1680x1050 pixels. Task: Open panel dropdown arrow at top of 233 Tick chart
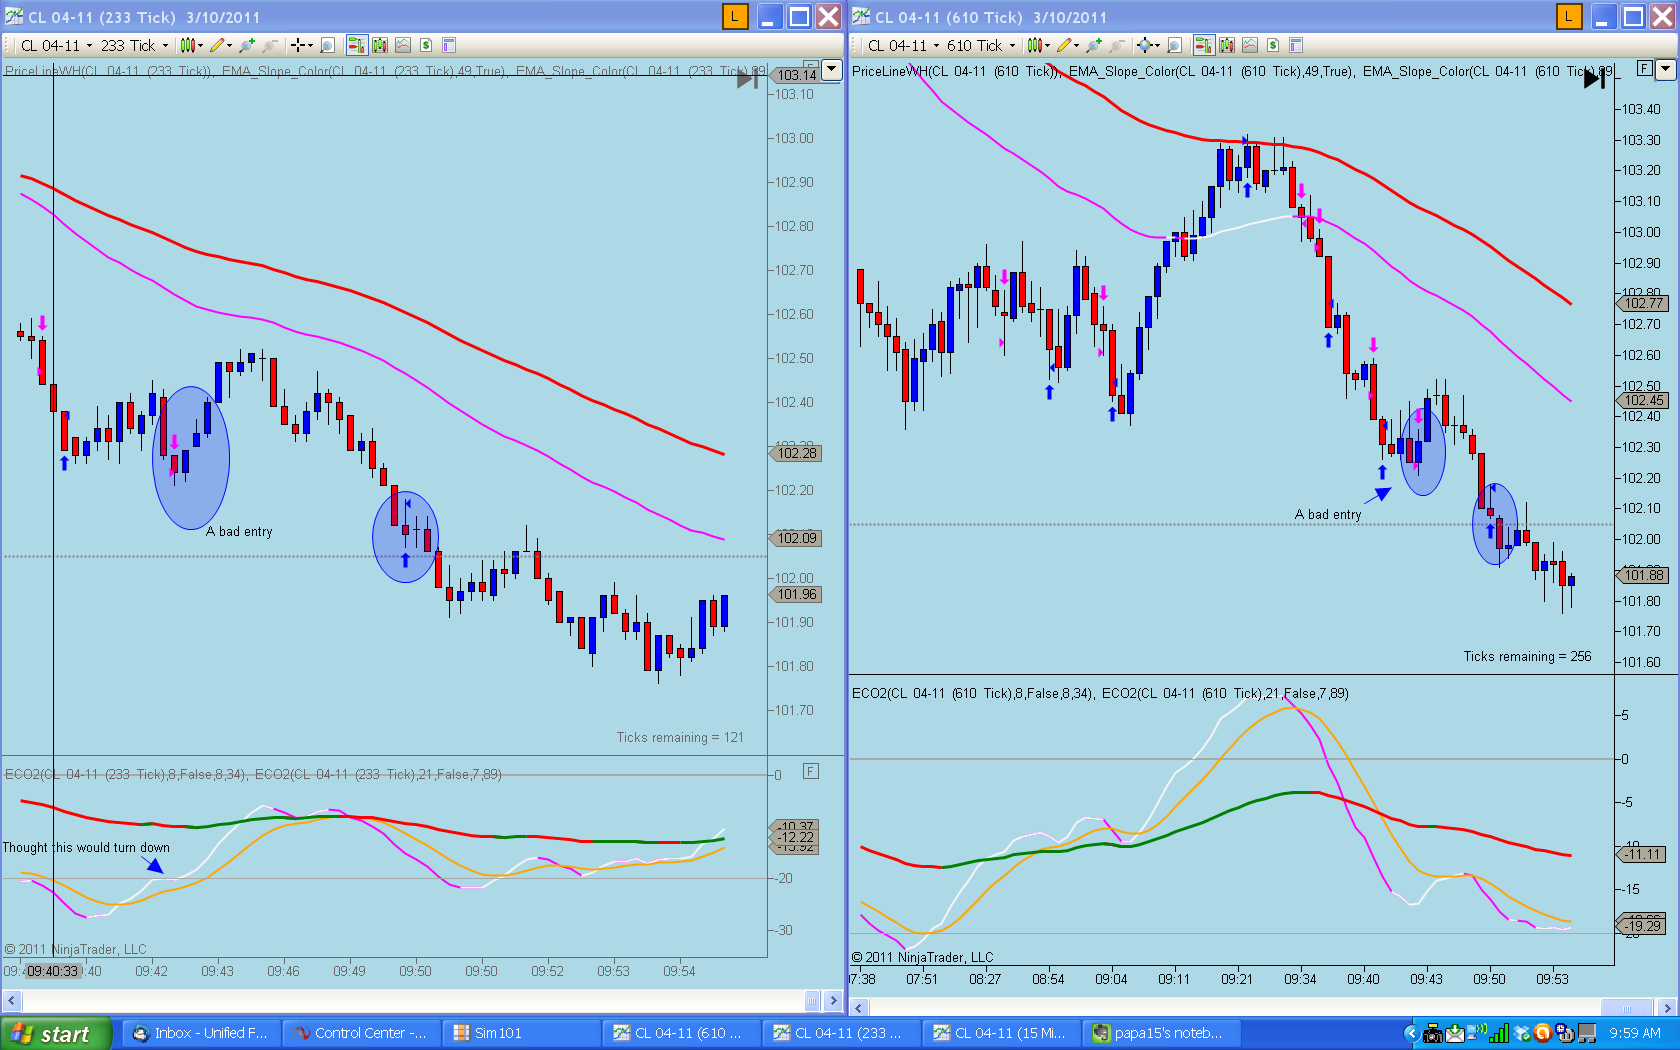click(832, 70)
